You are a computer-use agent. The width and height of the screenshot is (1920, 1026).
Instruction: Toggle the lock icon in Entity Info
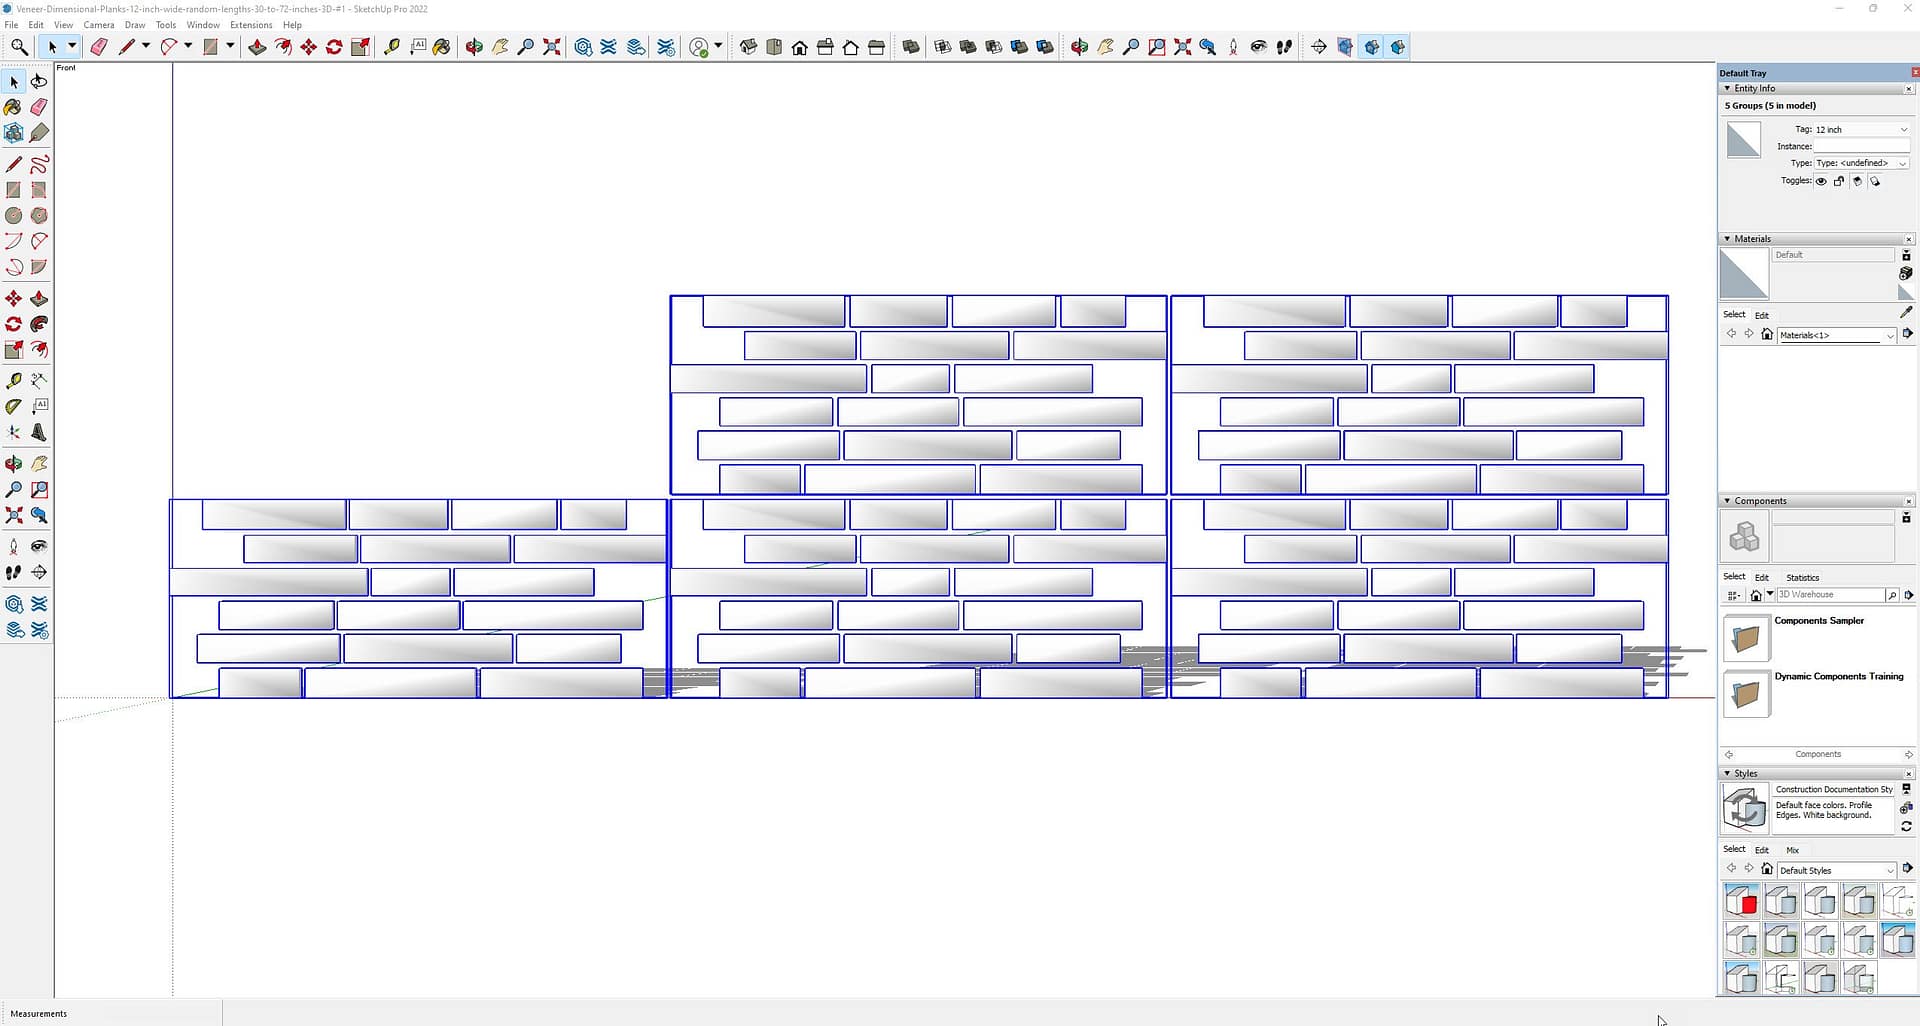pos(1839,181)
